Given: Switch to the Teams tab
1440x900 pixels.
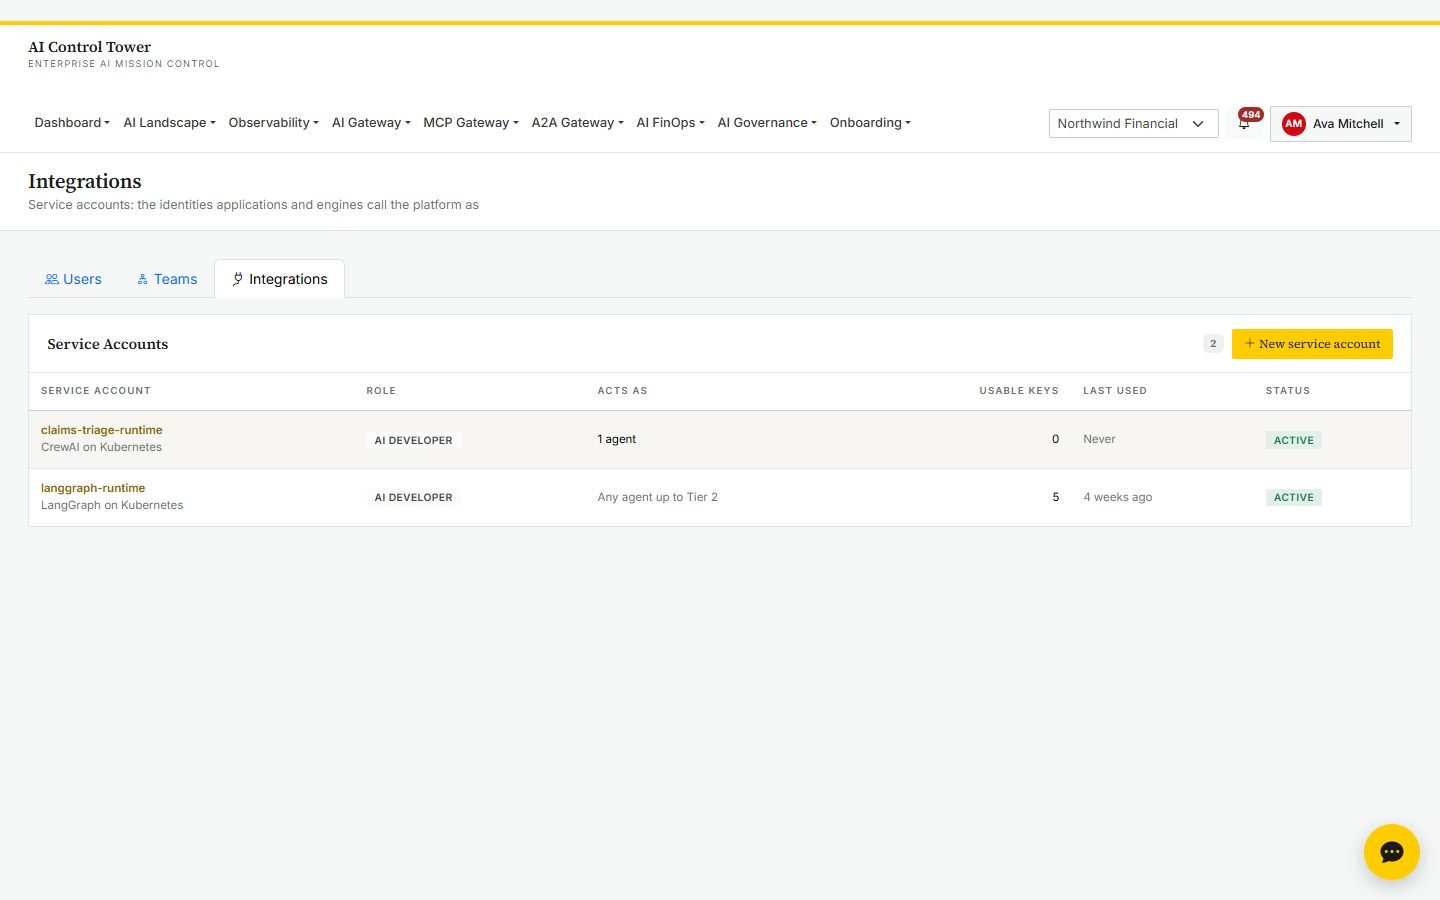Looking at the screenshot, I should click(x=167, y=279).
